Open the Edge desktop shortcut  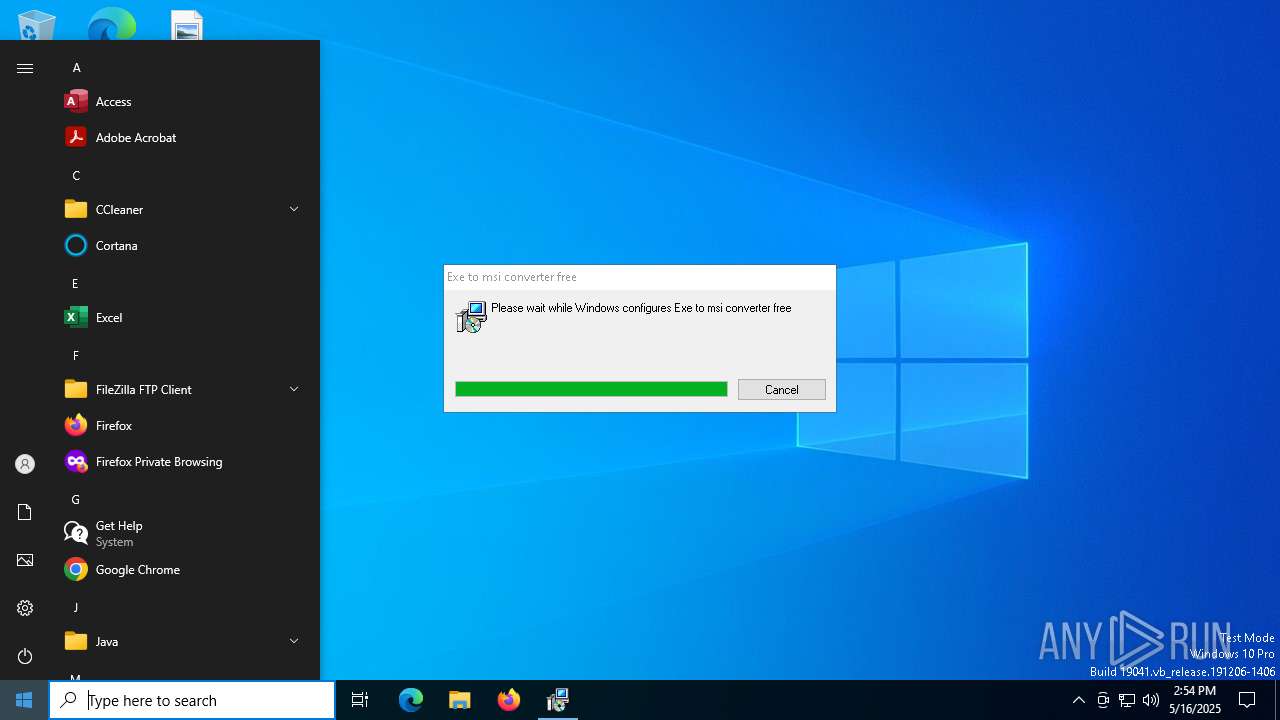pos(111,25)
